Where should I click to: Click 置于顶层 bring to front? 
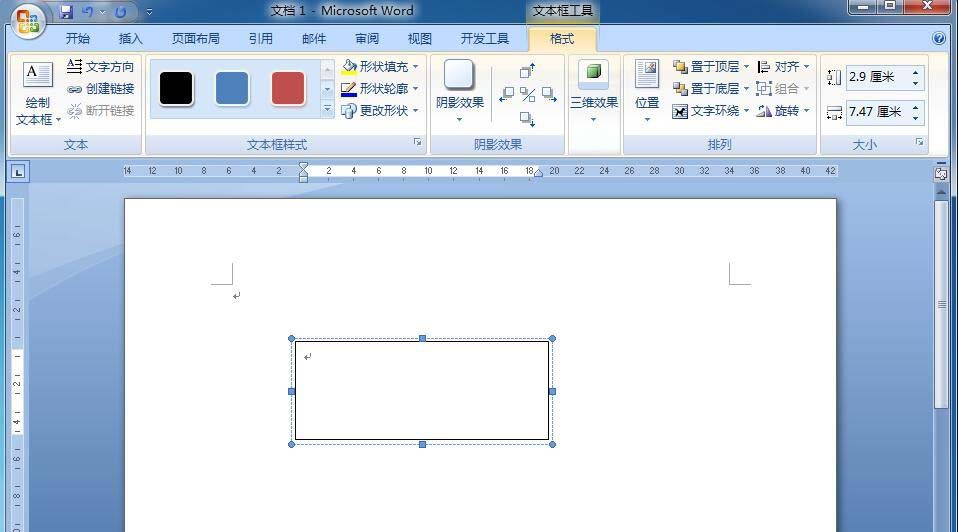coord(711,67)
